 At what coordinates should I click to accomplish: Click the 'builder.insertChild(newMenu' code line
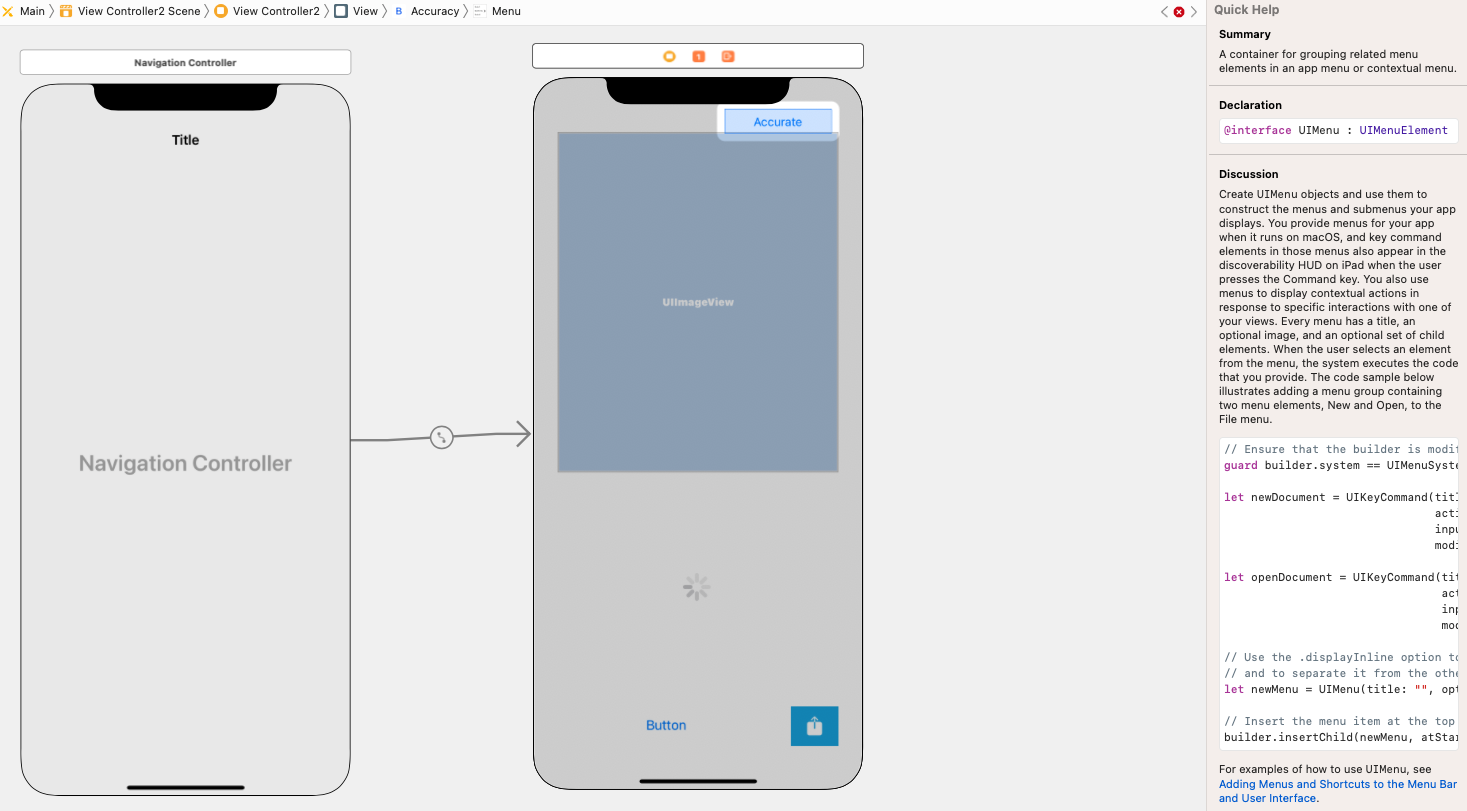coord(1341,737)
